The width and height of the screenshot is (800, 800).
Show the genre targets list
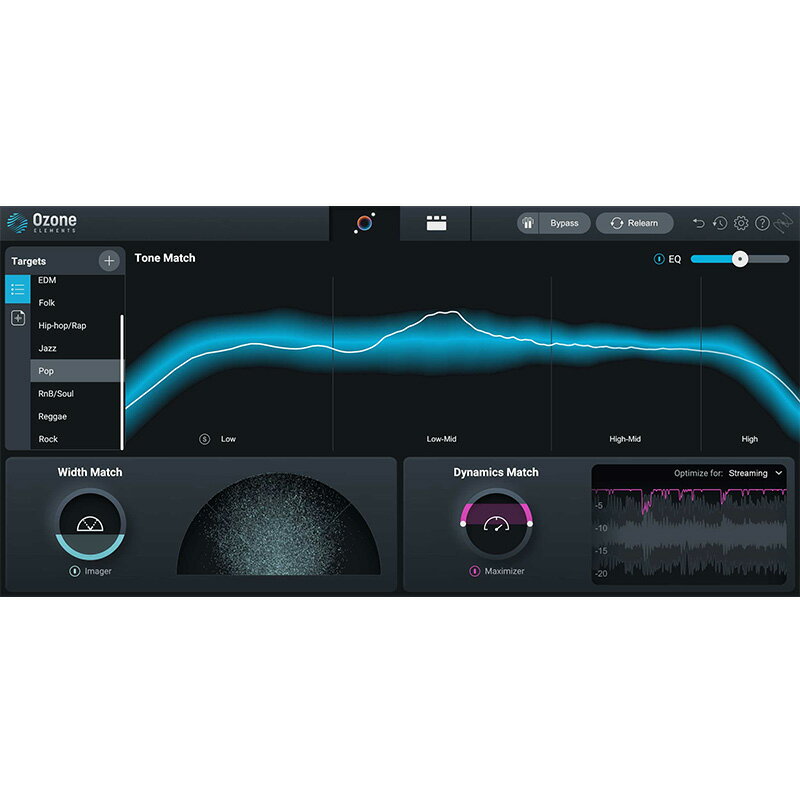click(18, 289)
